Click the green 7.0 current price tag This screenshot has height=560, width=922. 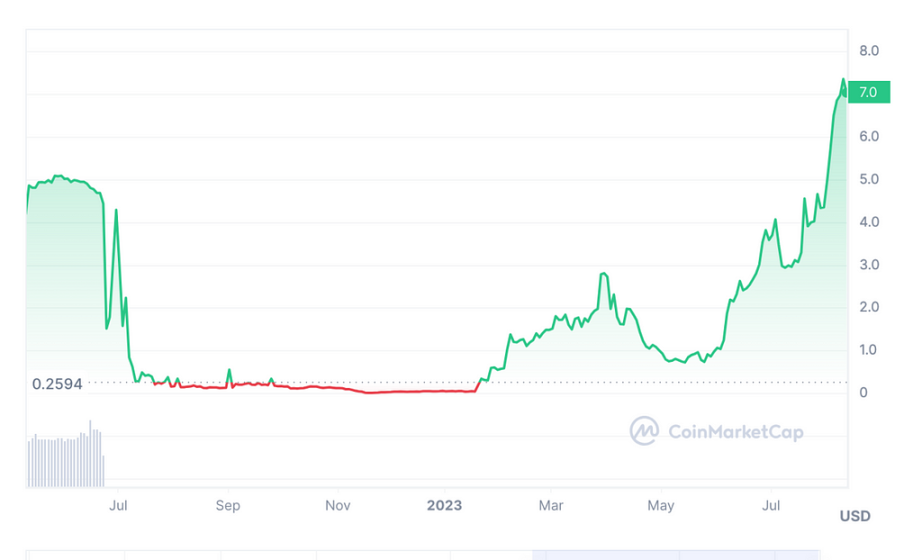[867, 93]
